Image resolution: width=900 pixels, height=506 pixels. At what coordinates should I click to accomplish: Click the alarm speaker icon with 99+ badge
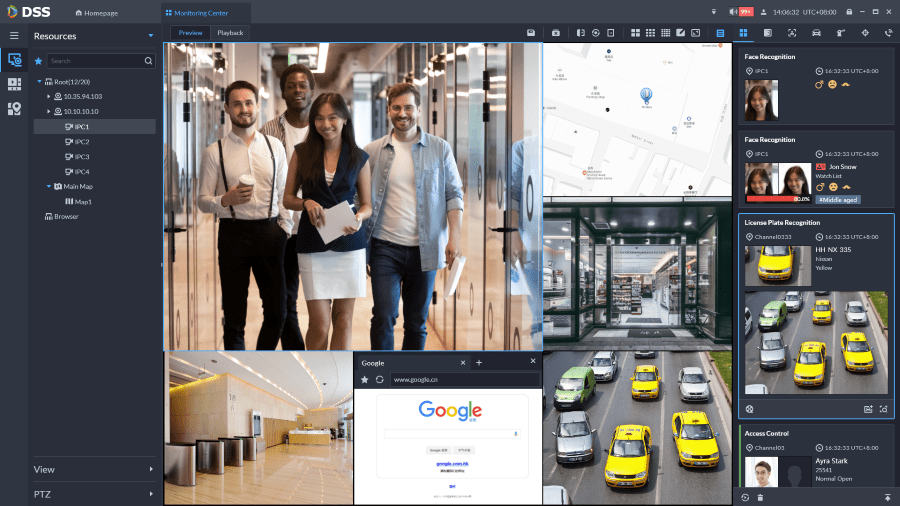(x=737, y=12)
